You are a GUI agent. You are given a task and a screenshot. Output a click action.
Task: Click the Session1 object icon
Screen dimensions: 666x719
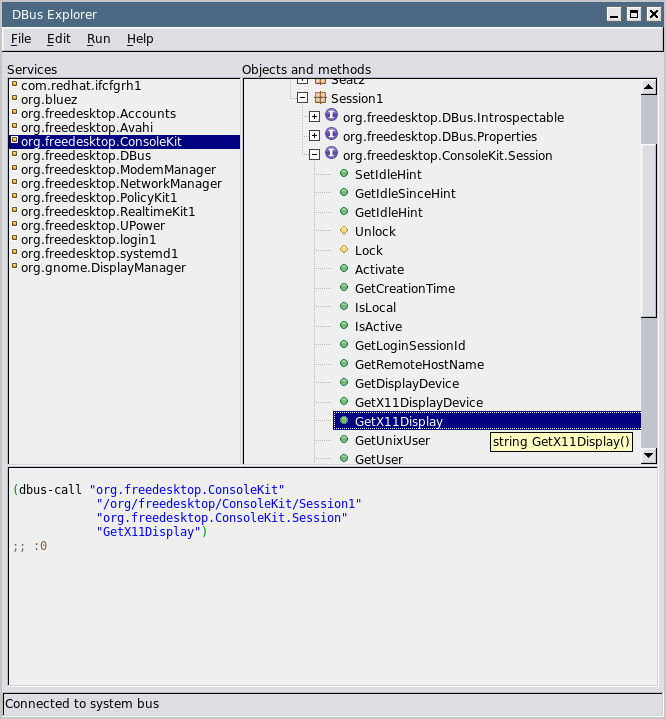pos(320,98)
